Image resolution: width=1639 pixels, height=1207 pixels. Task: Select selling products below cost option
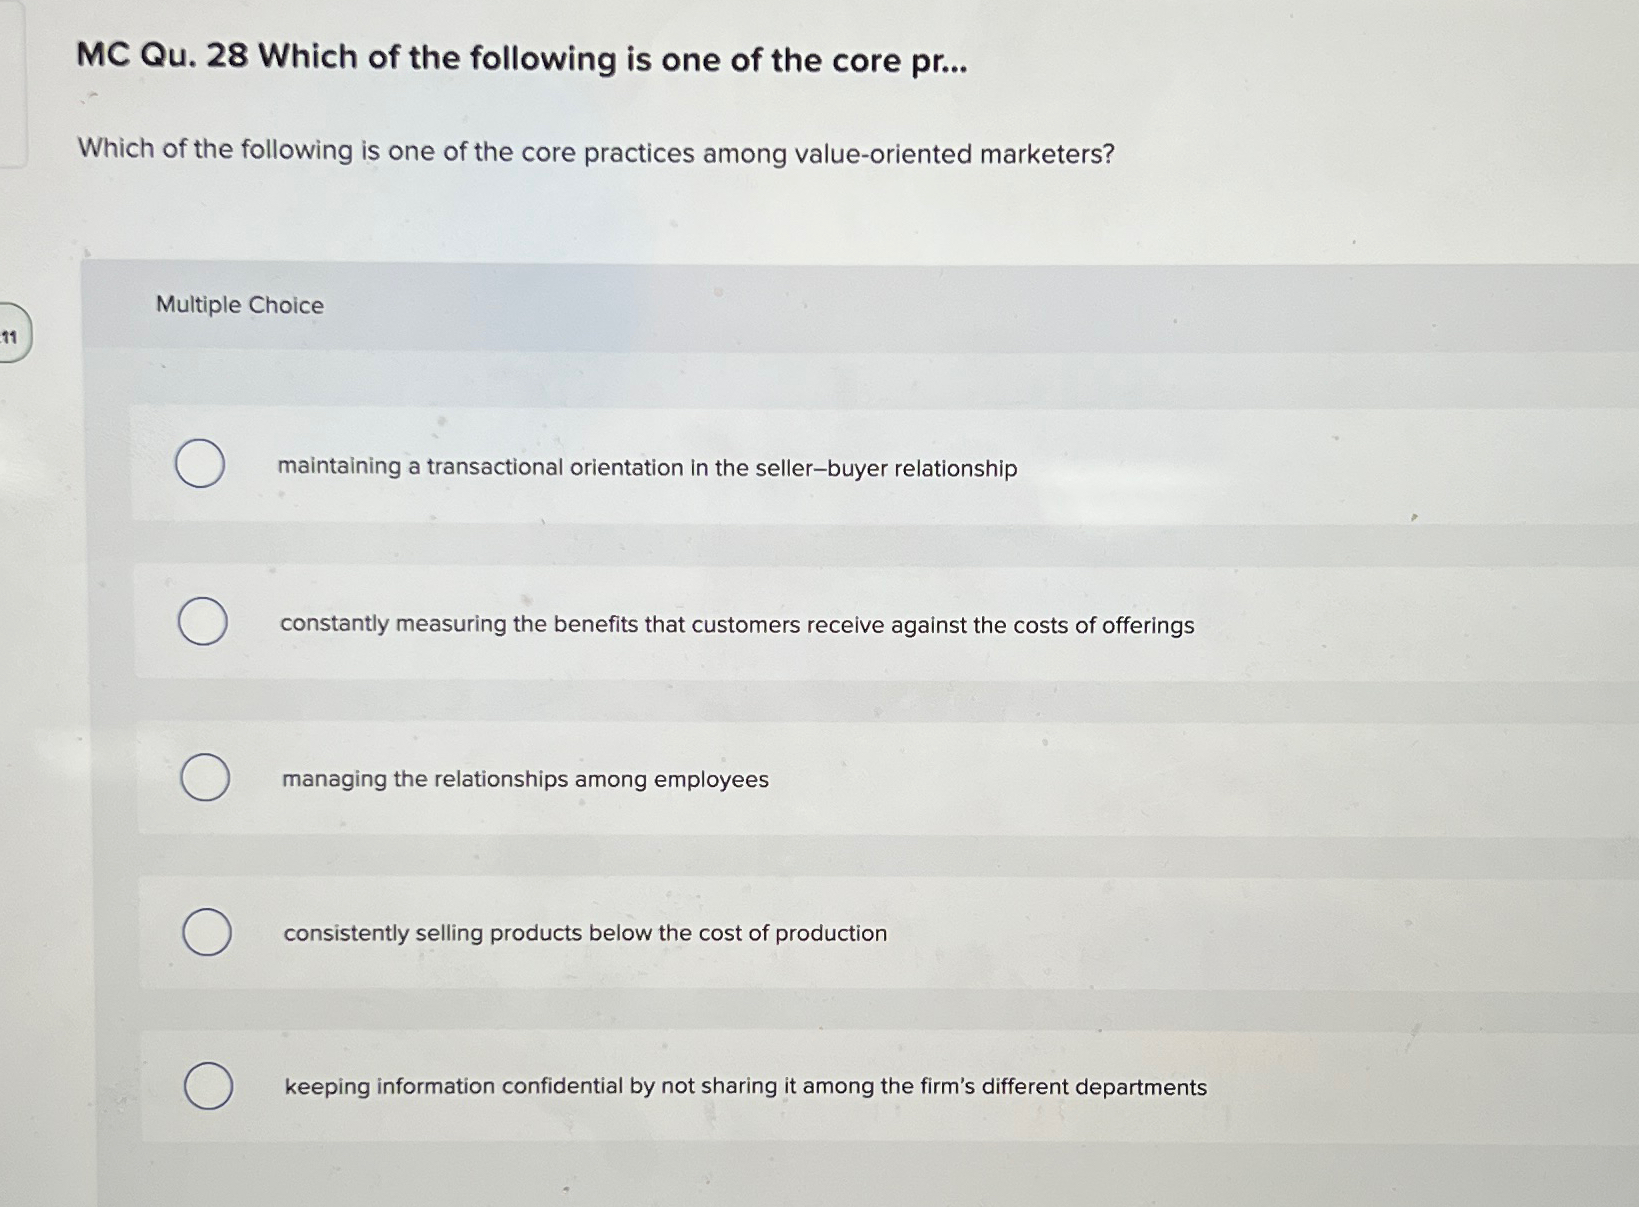[x=583, y=933]
